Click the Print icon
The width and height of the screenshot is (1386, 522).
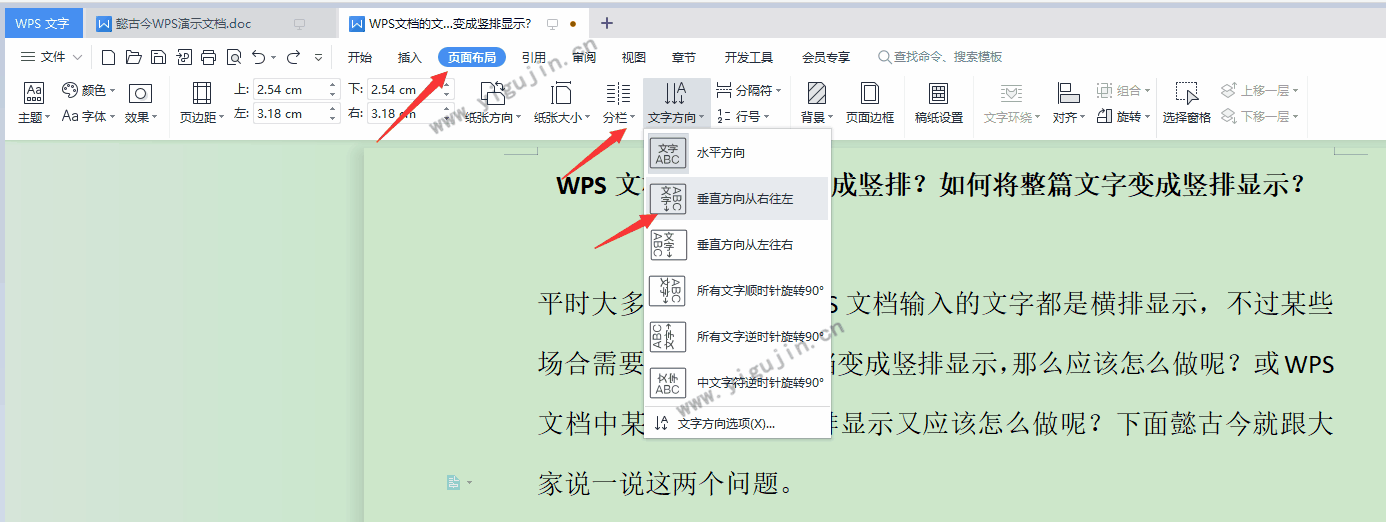(208, 57)
